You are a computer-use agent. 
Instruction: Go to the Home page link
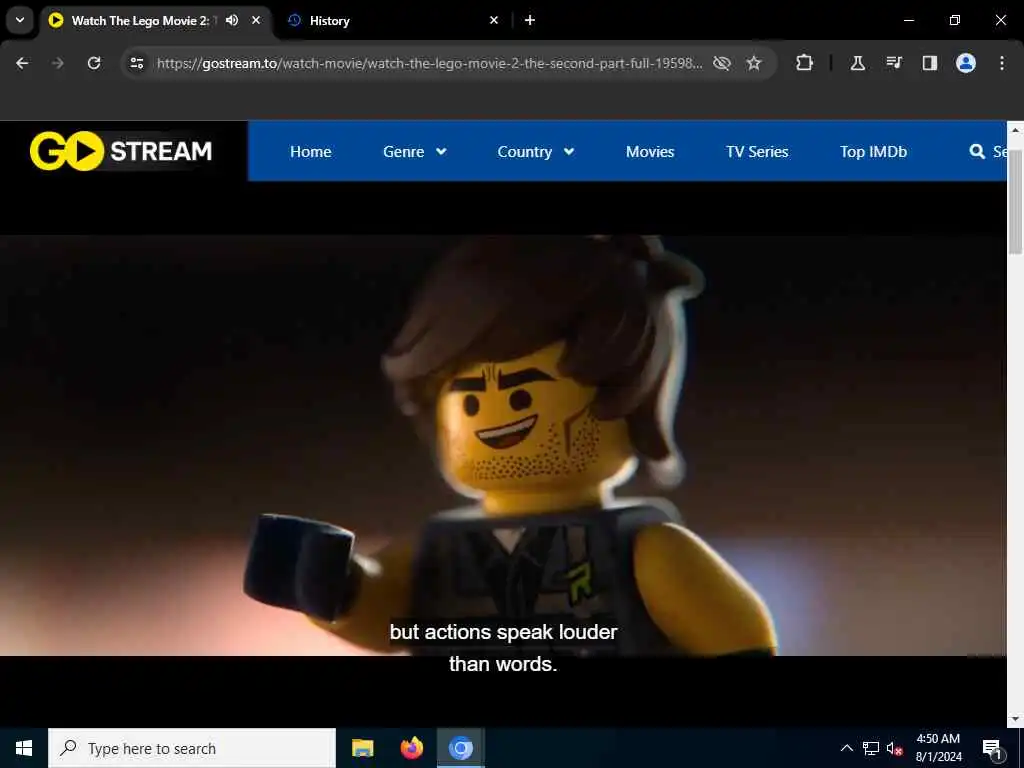[311, 152]
